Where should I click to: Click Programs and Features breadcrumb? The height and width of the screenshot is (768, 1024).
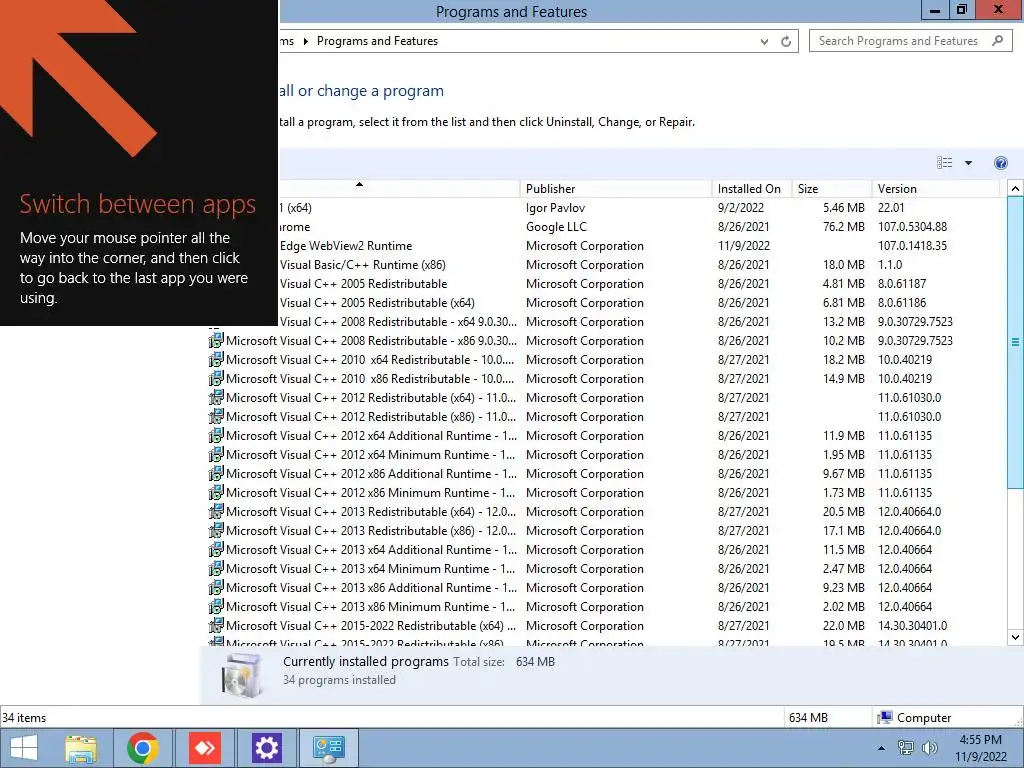pos(377,41)
